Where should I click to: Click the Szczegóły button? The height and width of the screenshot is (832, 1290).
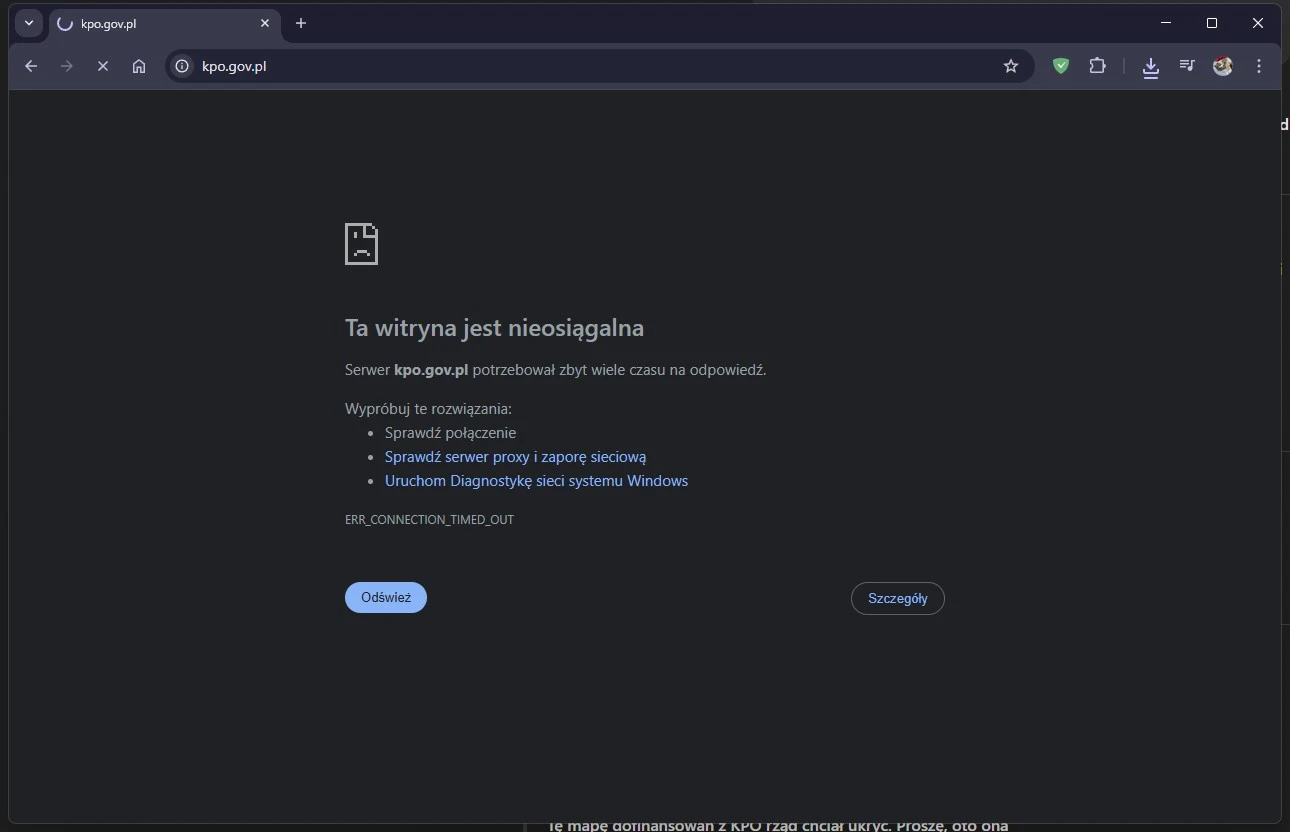(x=897, y=598)
